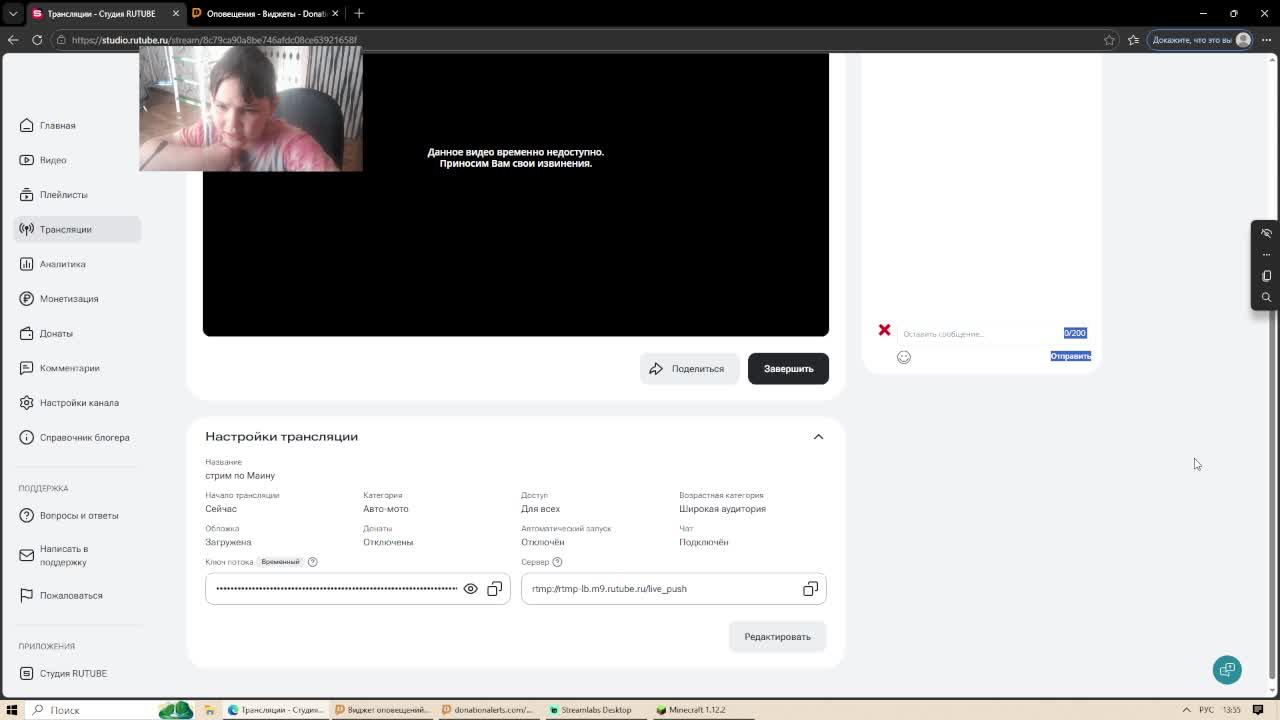Click the webcam overlay thumbnail
The width and height of the screenshot is (1280, 720).
[x=251, y=108]
